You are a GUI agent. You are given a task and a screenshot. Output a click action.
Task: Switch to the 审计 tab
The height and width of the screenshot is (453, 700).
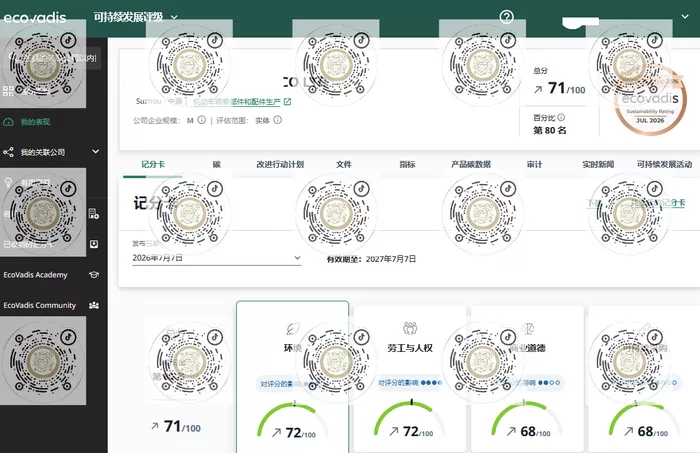click(x=534, y=164)
